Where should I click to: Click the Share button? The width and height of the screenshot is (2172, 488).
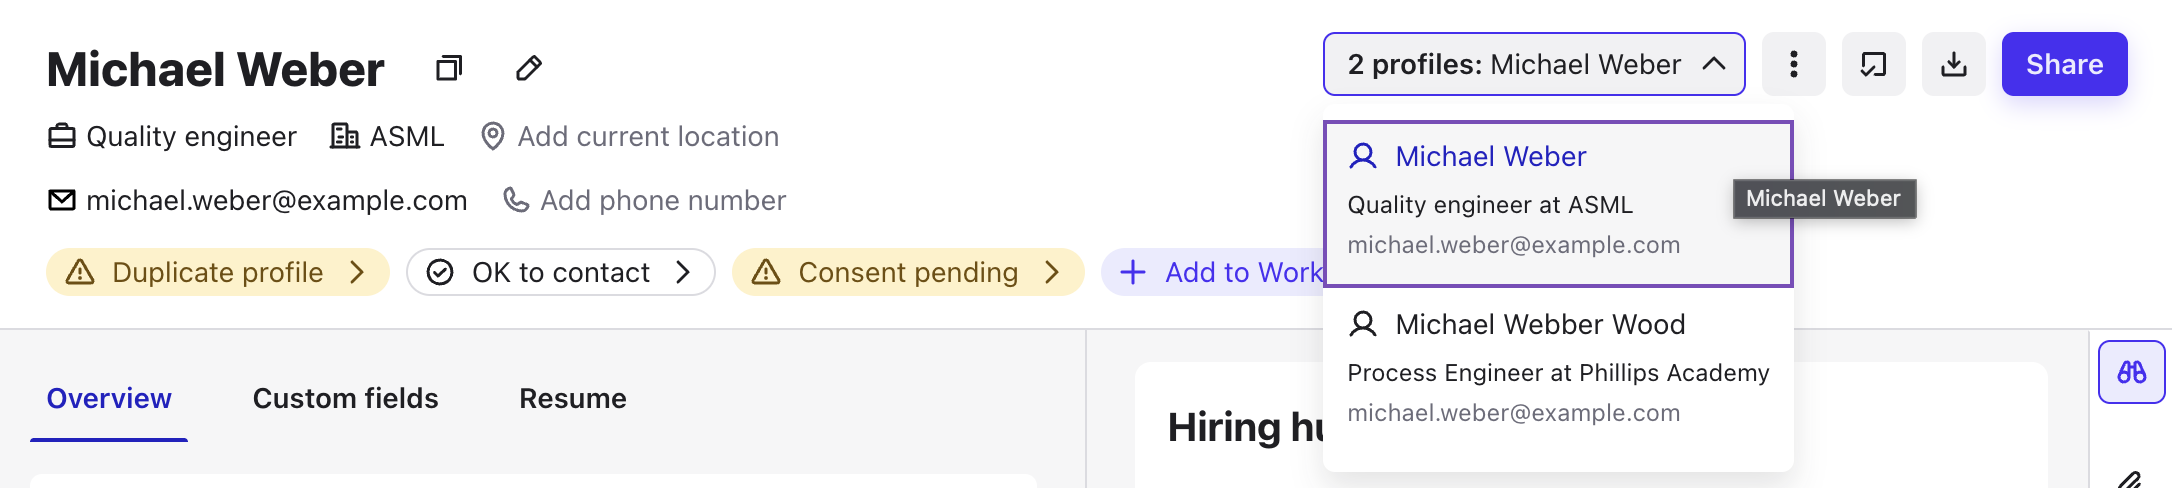(x=2064, y=64)
